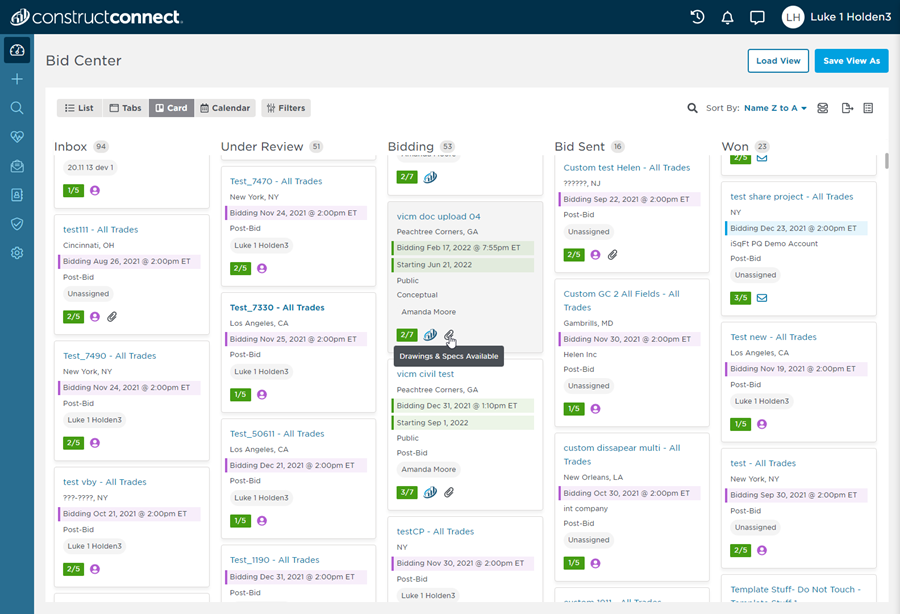Click the magnifier icon next to Sort By
The image size is (900, 614).
pos(692,108)
